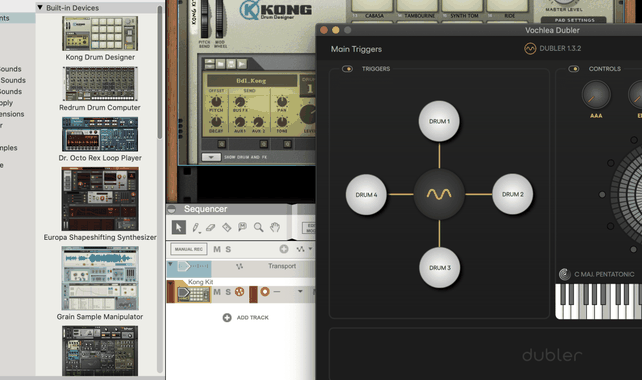
Task: Mute the Kong Kit track
Action: tap(217, 292)
